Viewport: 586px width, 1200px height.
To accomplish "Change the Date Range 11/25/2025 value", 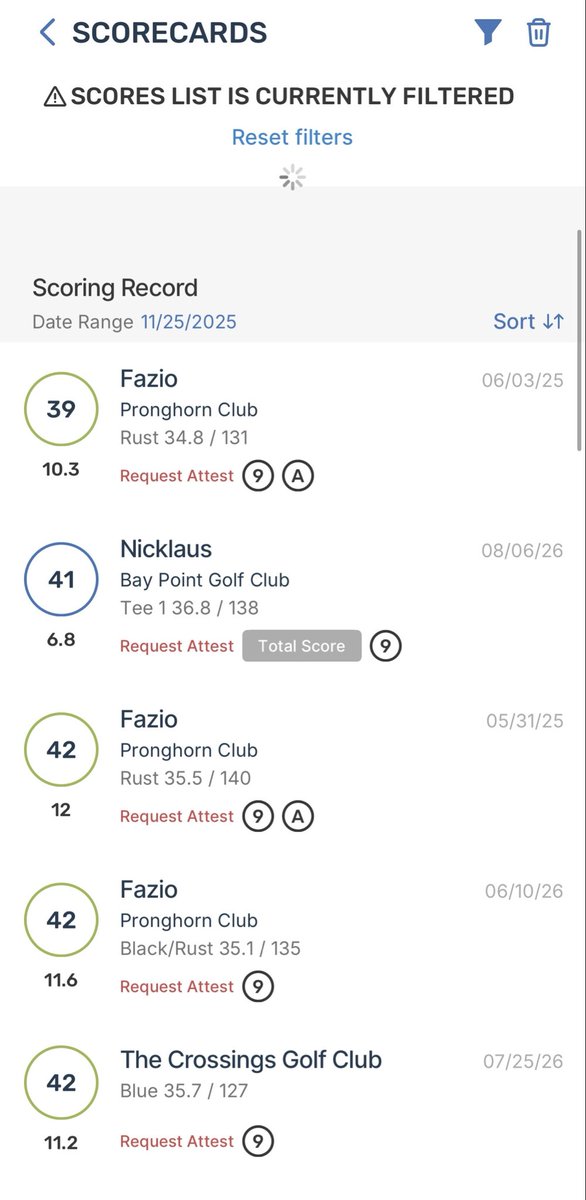I will [189, 322].
